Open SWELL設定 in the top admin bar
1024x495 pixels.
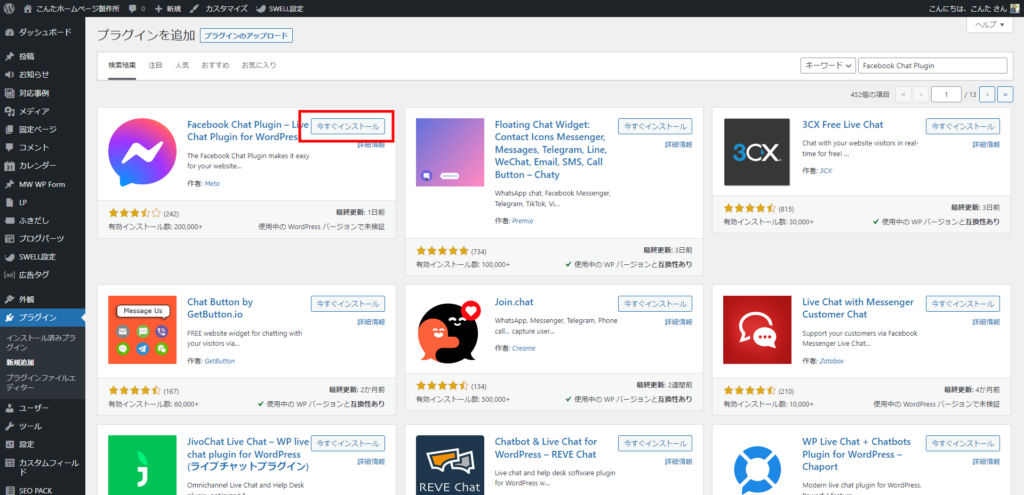click(279, 8)
